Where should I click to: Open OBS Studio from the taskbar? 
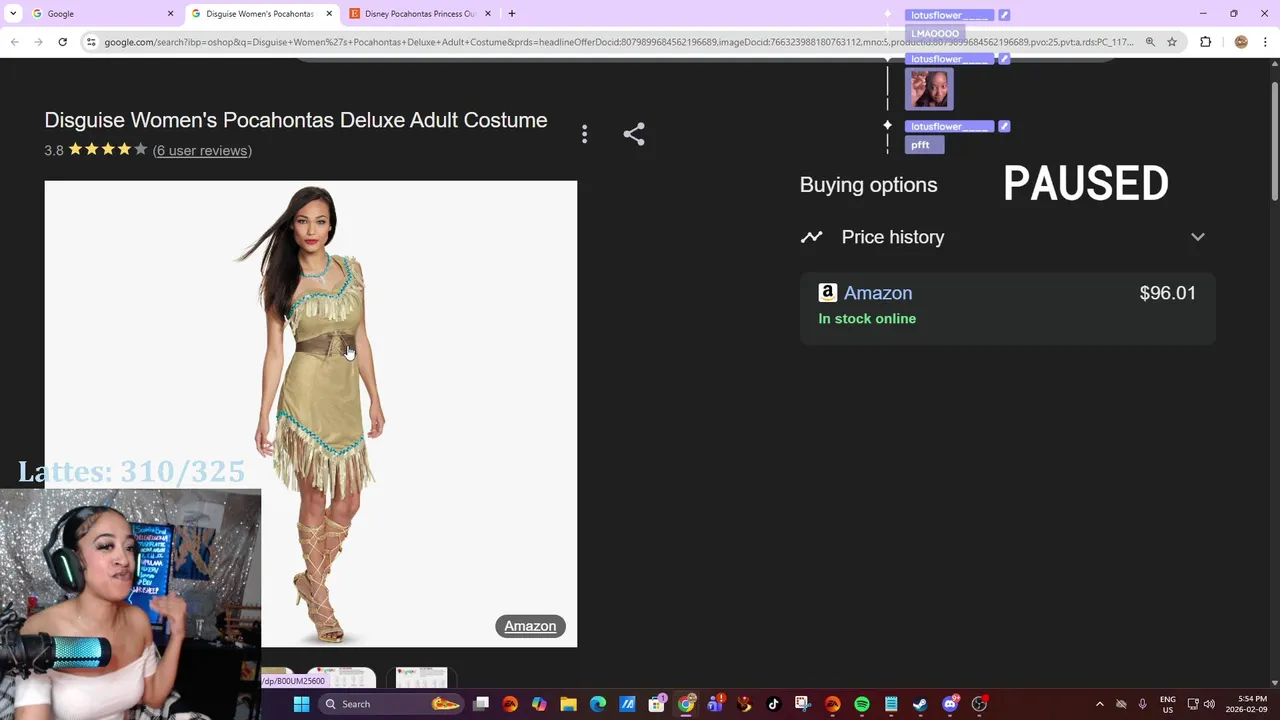(979, 704)
